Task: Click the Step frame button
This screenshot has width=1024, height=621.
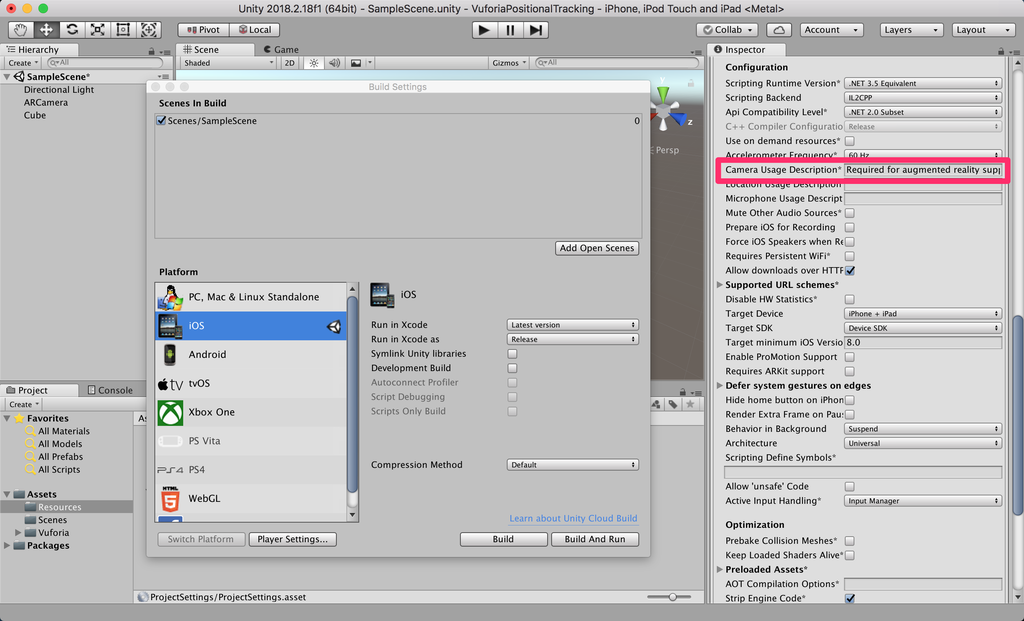Action: (536, 29)
